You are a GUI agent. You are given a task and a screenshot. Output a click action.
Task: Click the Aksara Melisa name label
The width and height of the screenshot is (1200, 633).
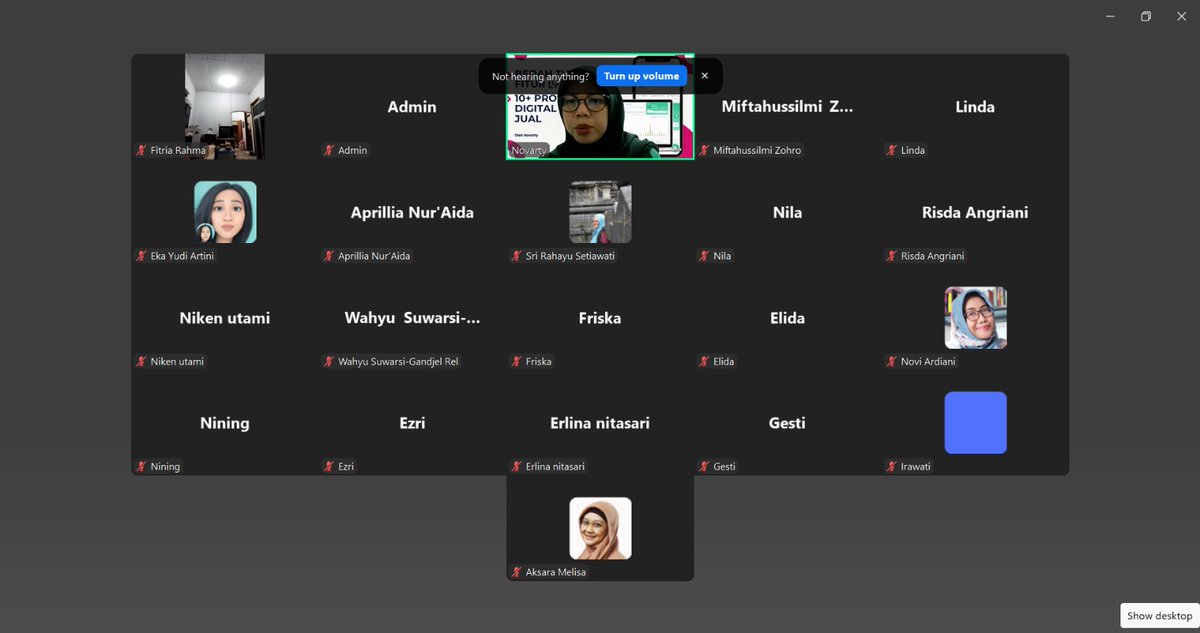click(x=556, y=572)
